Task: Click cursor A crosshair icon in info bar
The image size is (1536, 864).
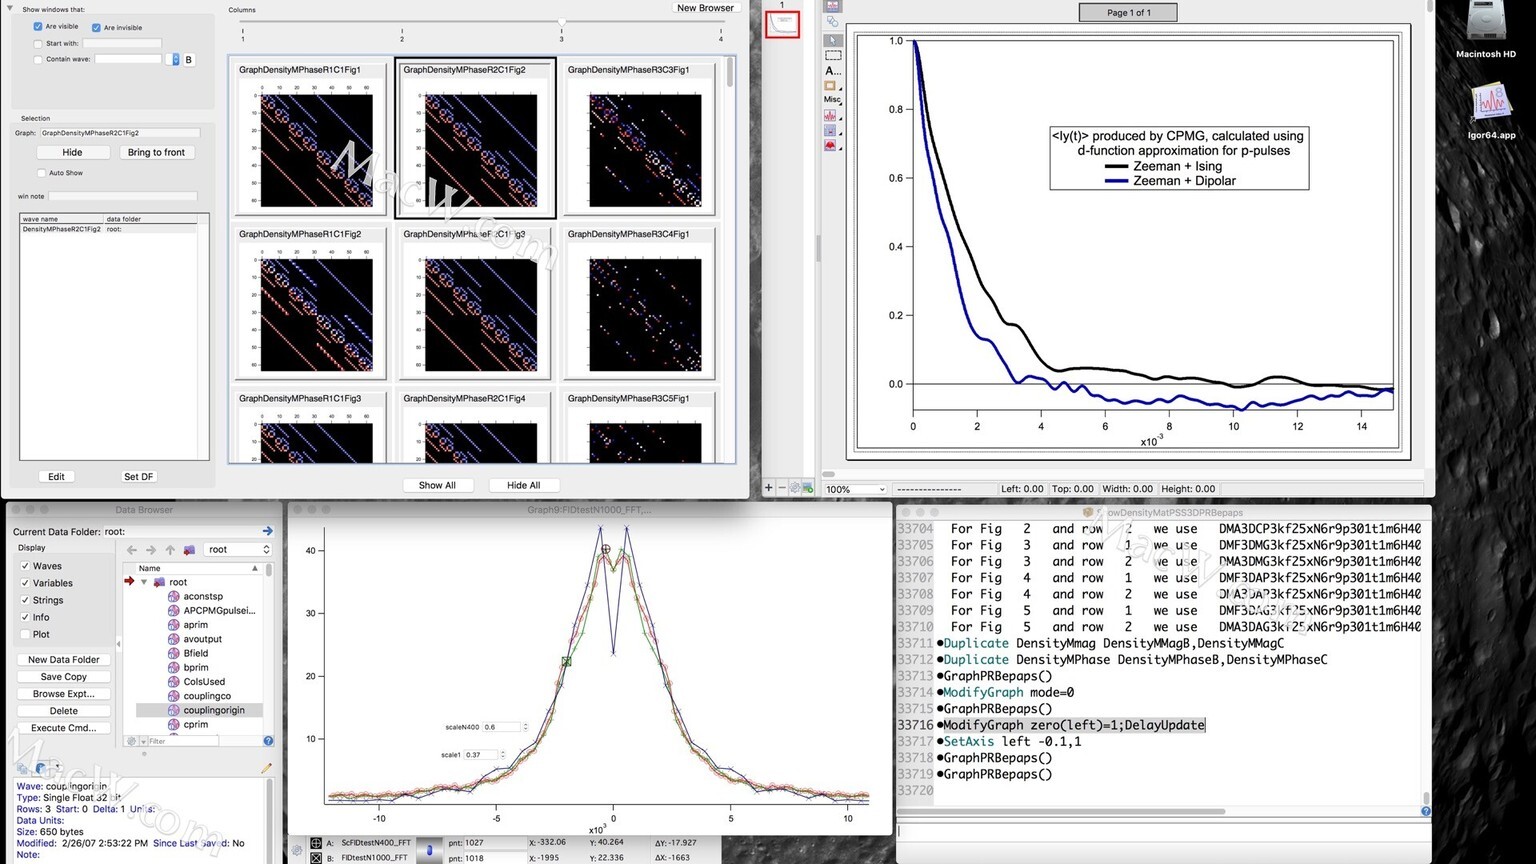Action: tap(316, 843)
